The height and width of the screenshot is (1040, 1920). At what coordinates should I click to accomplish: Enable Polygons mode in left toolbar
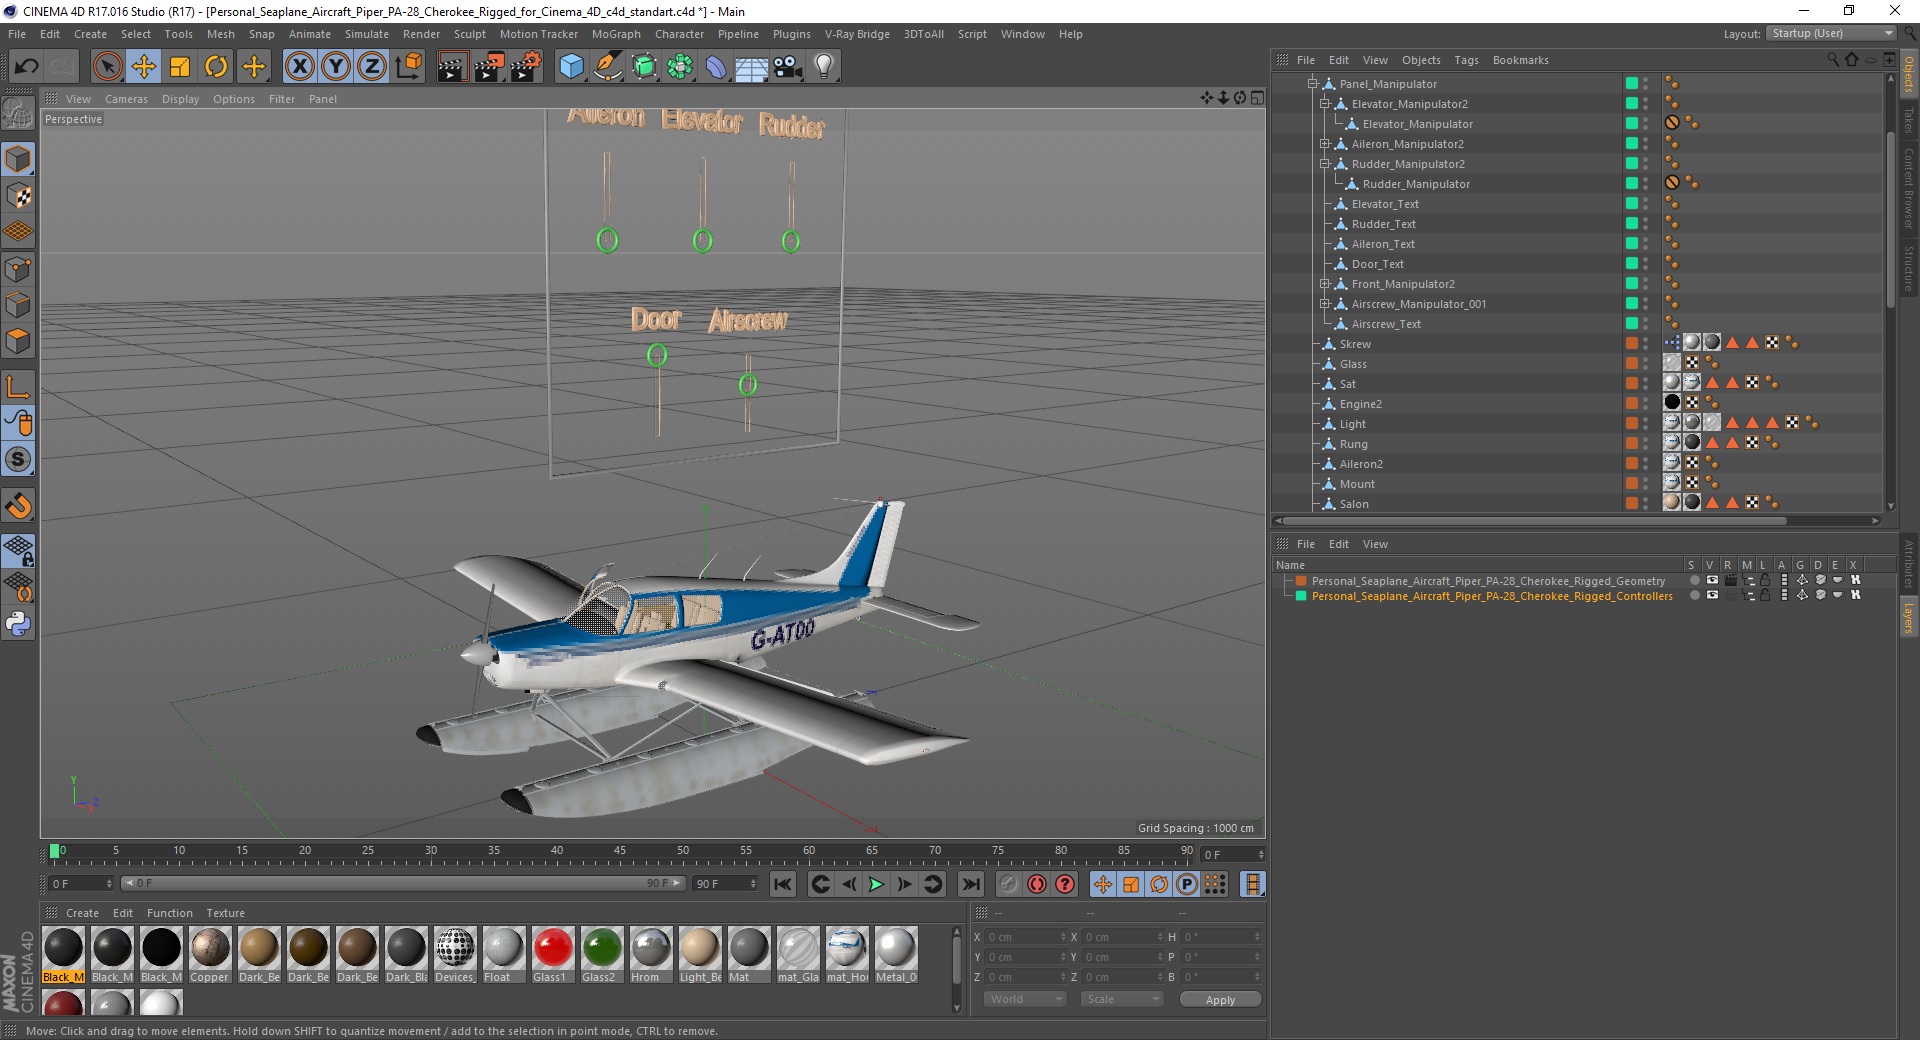(18, 341)
